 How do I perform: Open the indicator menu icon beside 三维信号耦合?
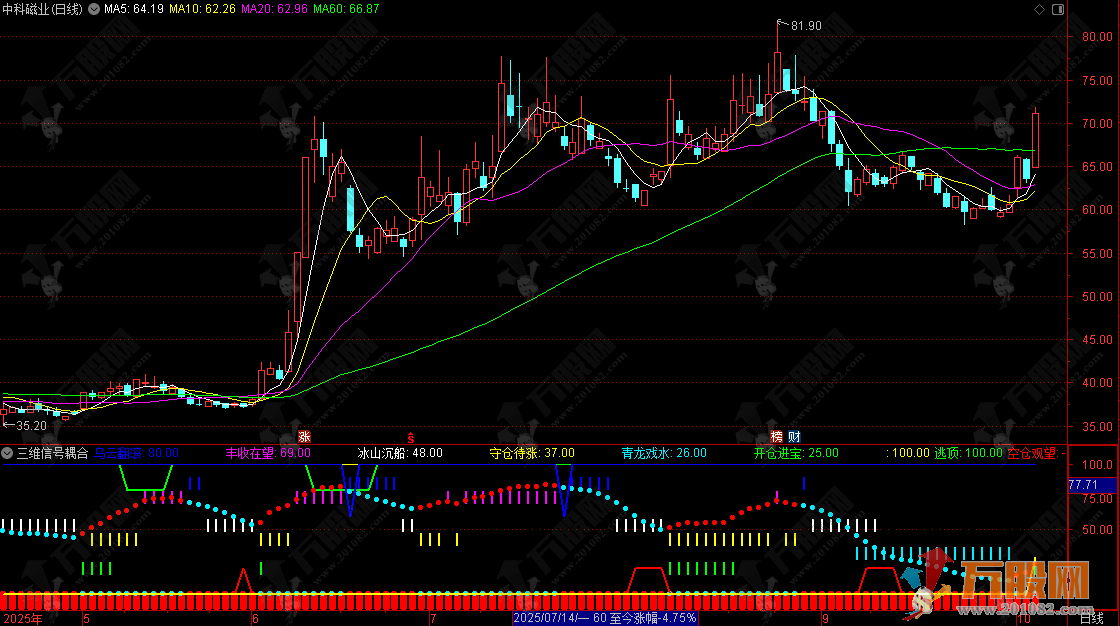[x=8, y=453]
